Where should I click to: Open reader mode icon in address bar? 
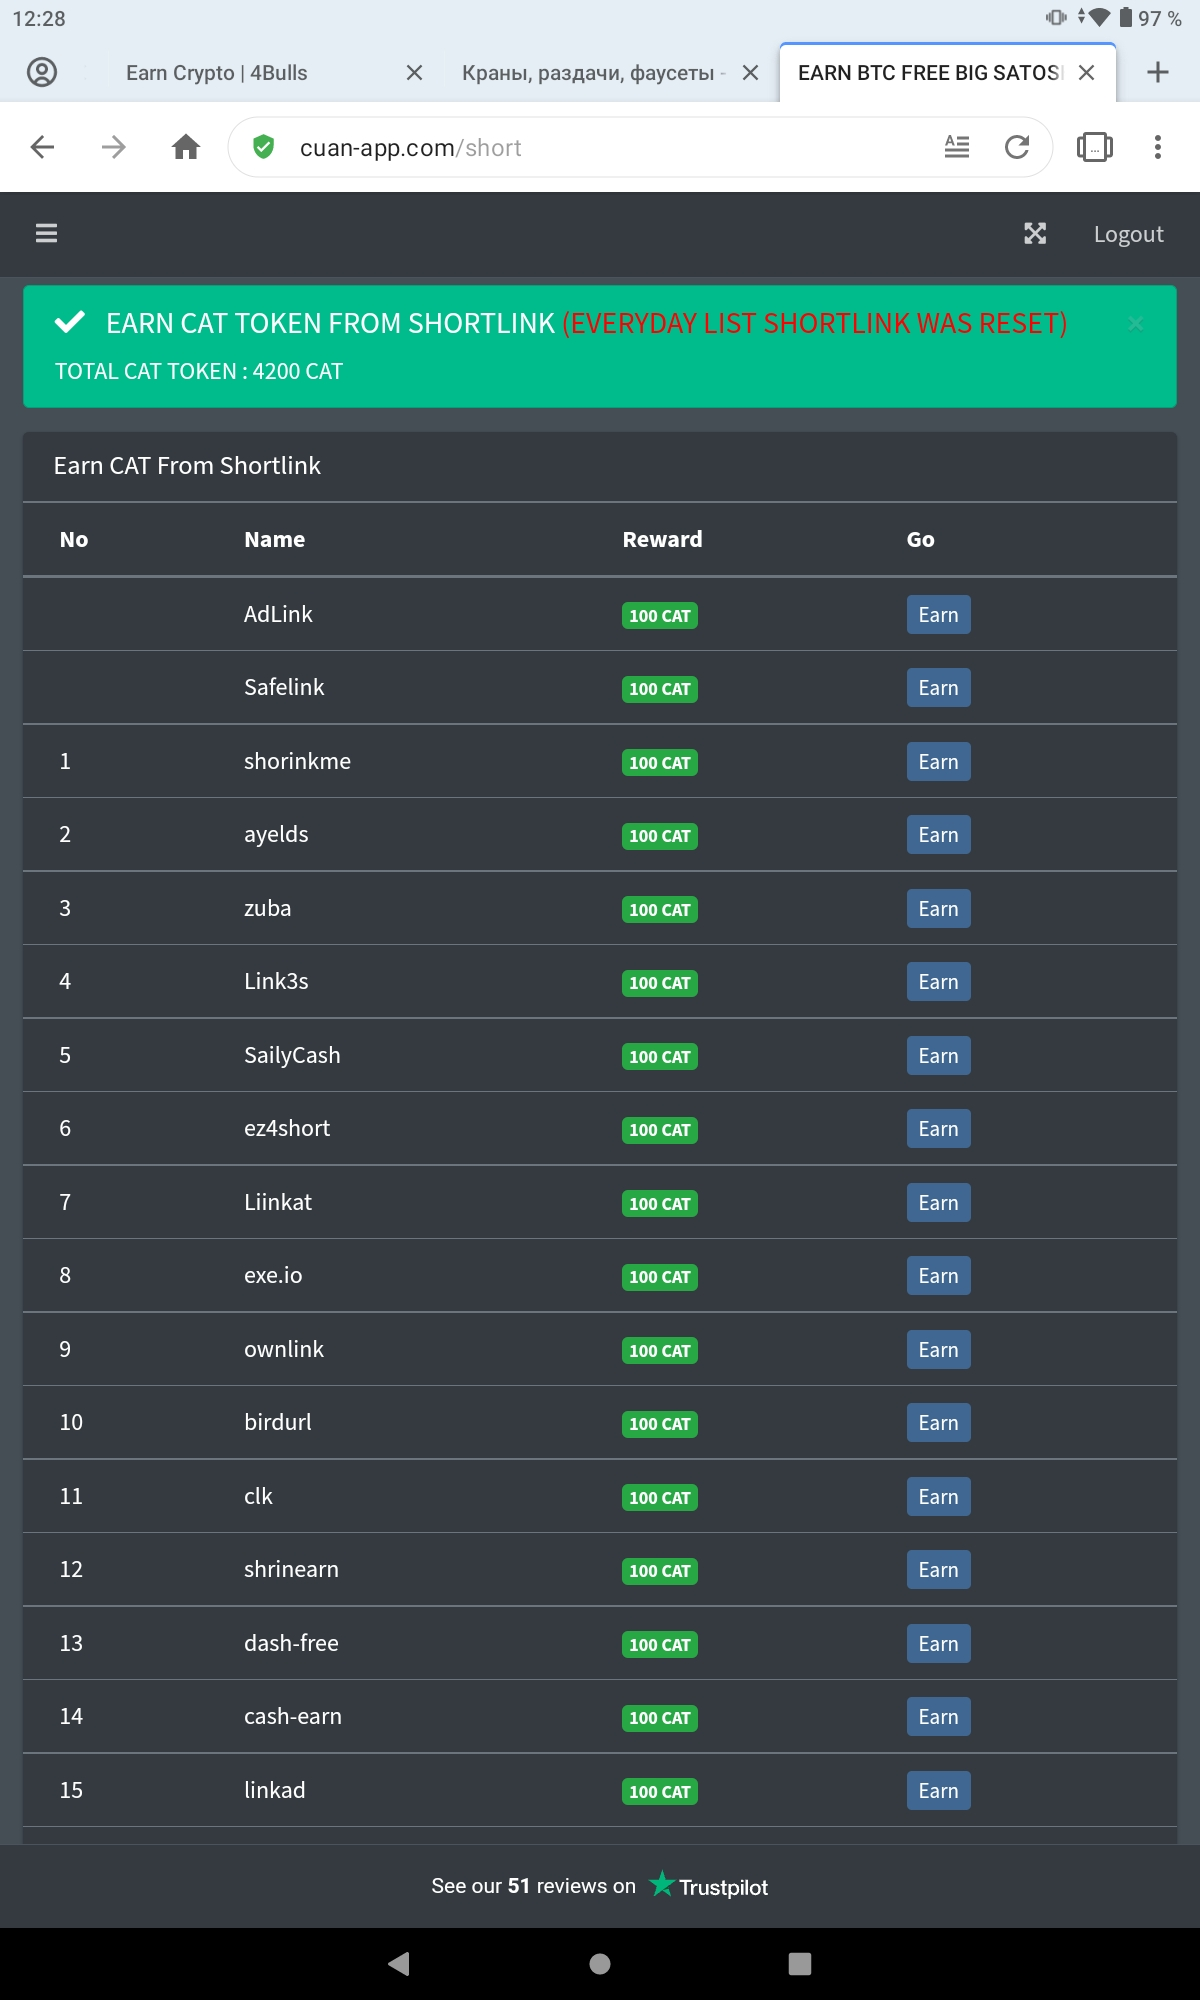coord(957,148)
